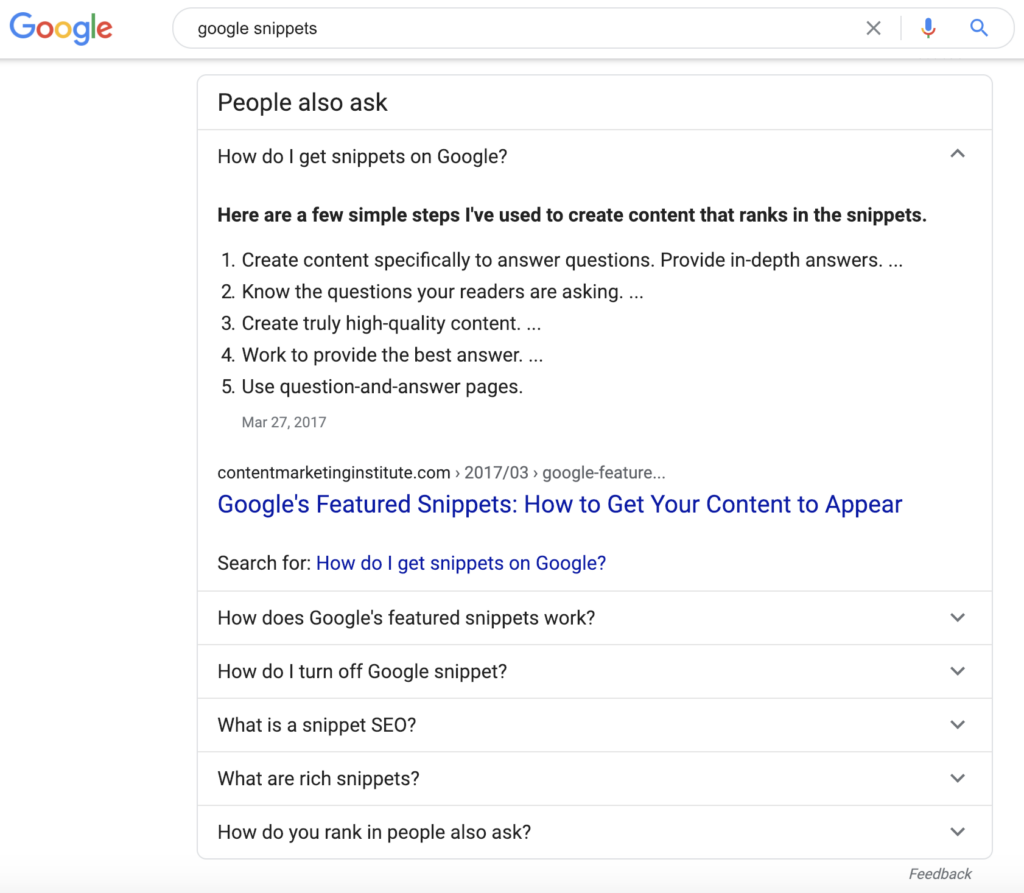Click the Feedback link below the box
The height and width of the screenshot is (893, 1024).
pyautogui.click(x=939, y=874)
